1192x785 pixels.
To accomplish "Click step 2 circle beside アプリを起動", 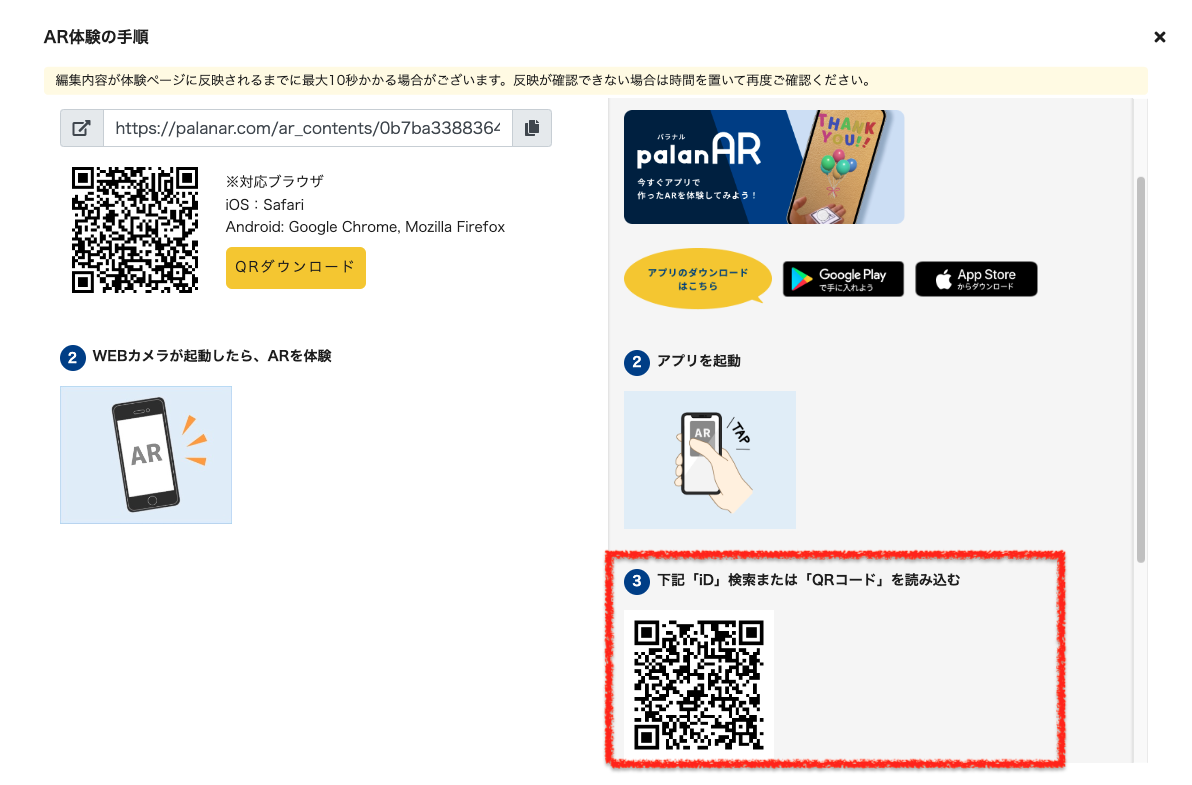I will click(x=637, y=362).
